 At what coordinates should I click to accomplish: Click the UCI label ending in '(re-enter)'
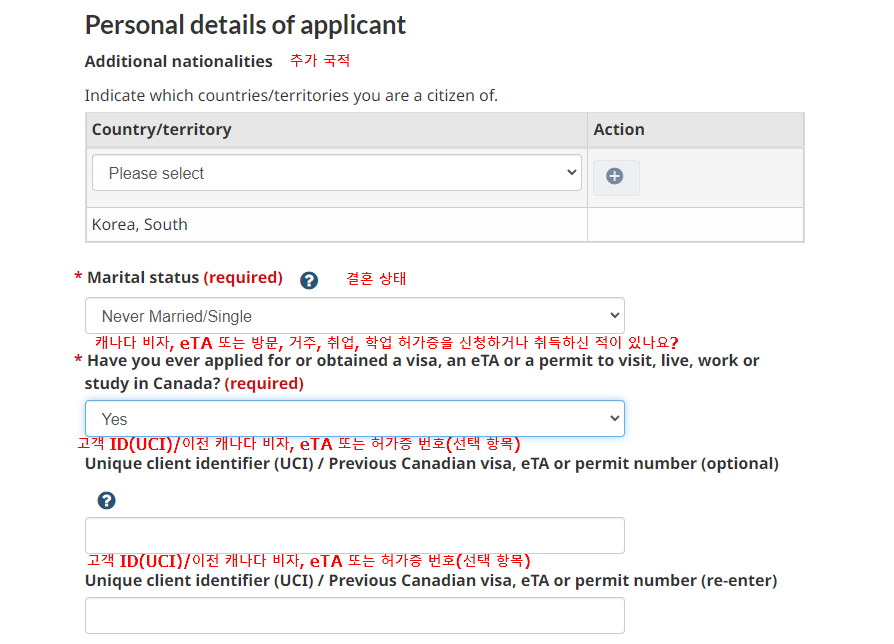(x=430, y=581)
